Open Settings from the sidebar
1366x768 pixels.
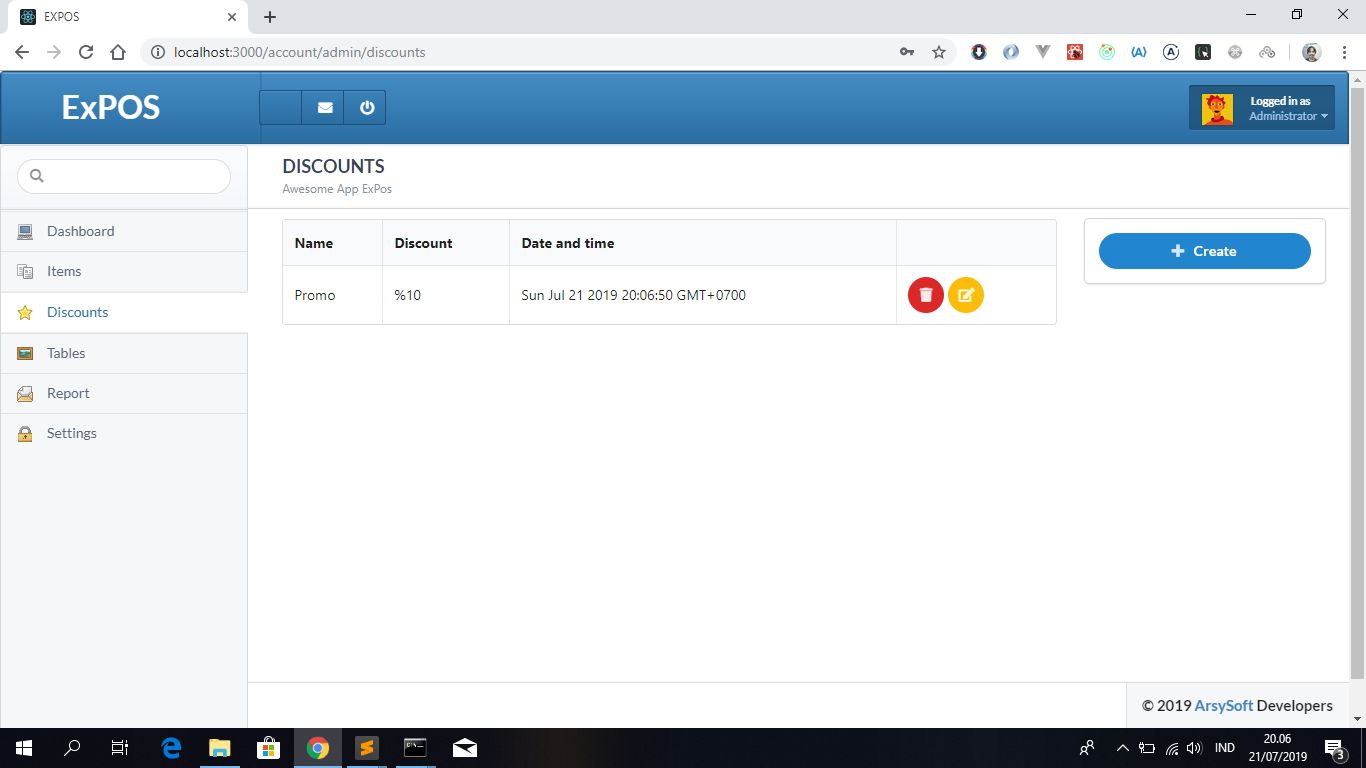tap(72, 433)
